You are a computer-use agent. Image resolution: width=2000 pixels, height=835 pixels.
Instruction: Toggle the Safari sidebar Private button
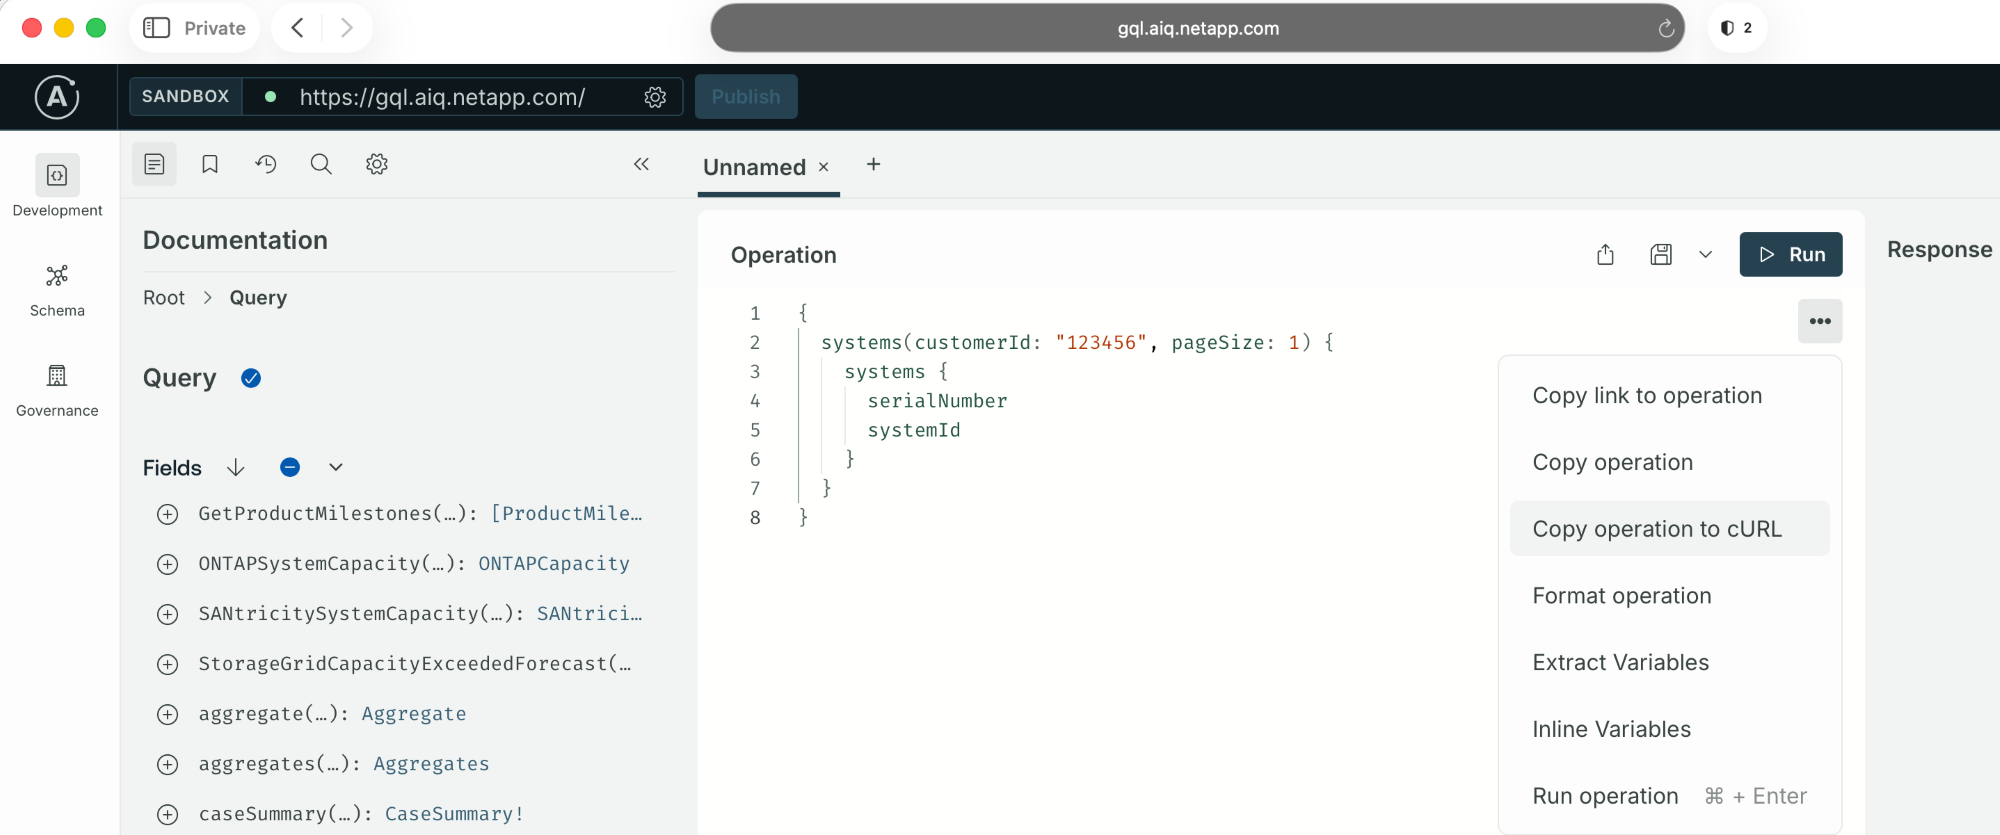click(194, 28)
